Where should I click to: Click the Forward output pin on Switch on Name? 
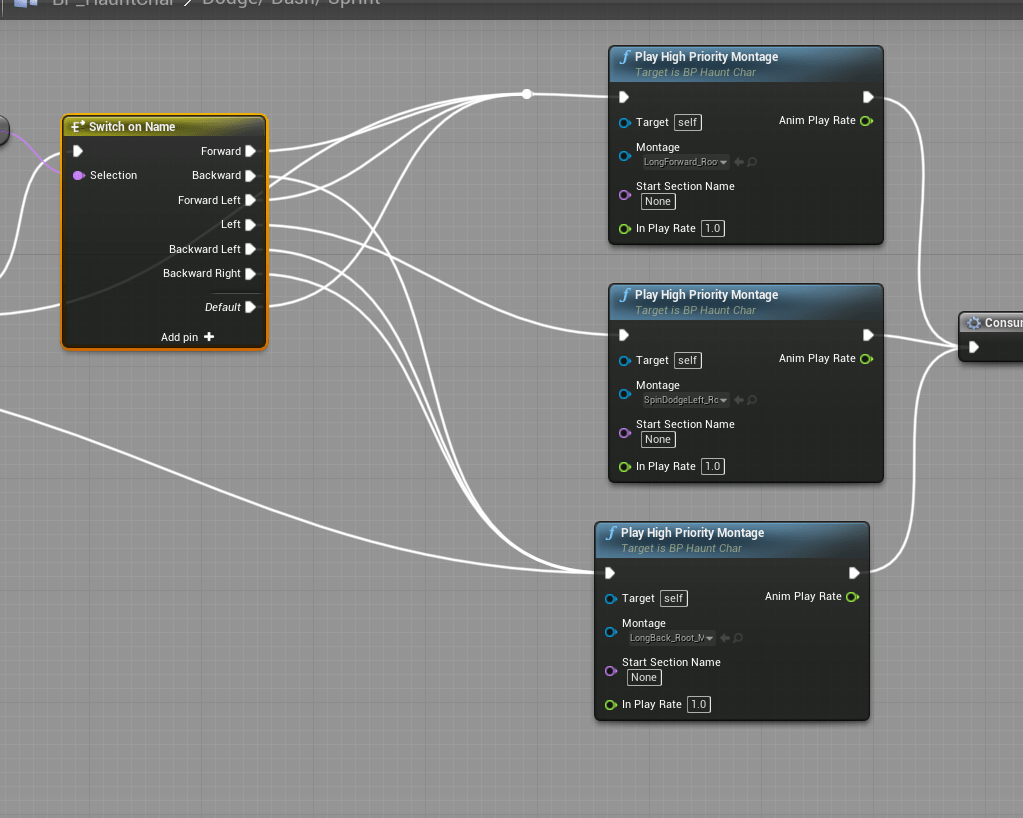[250, 151]
